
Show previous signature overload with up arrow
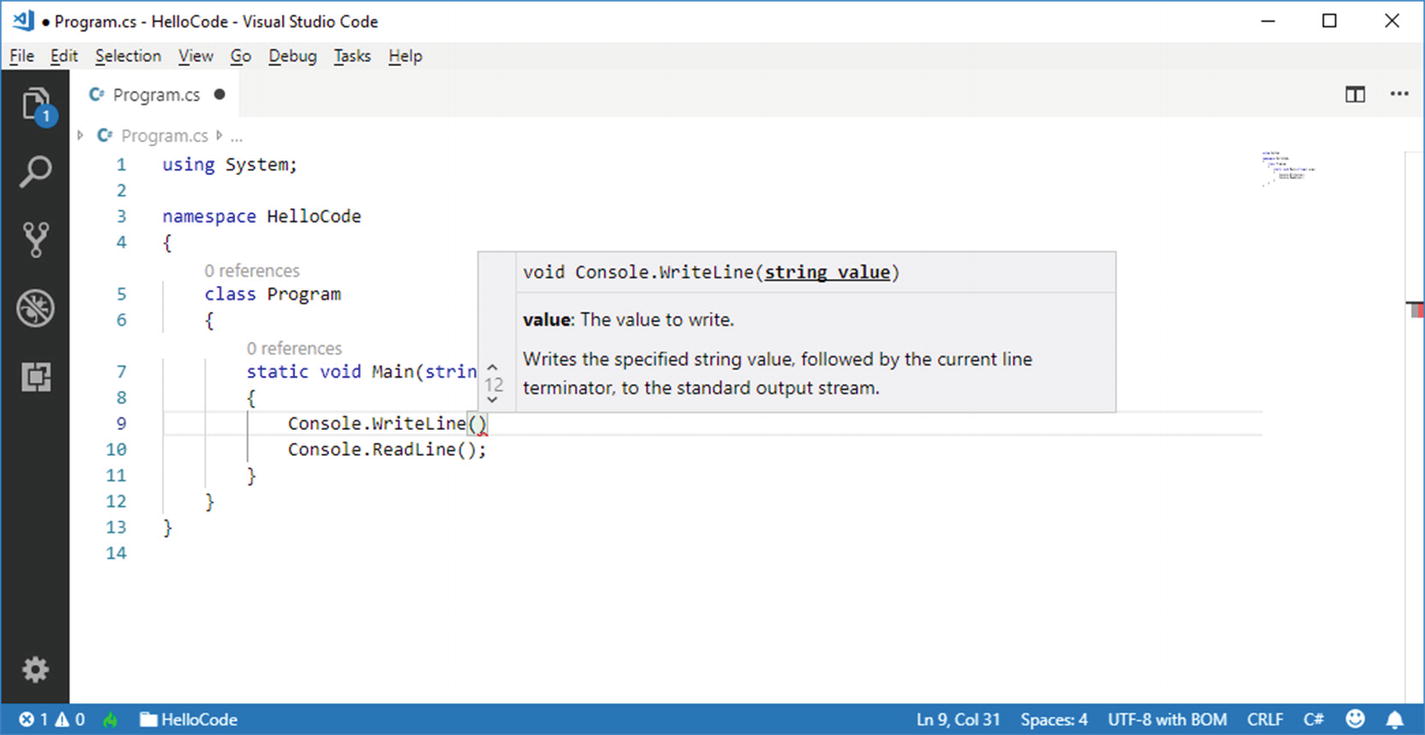[493, 367]
